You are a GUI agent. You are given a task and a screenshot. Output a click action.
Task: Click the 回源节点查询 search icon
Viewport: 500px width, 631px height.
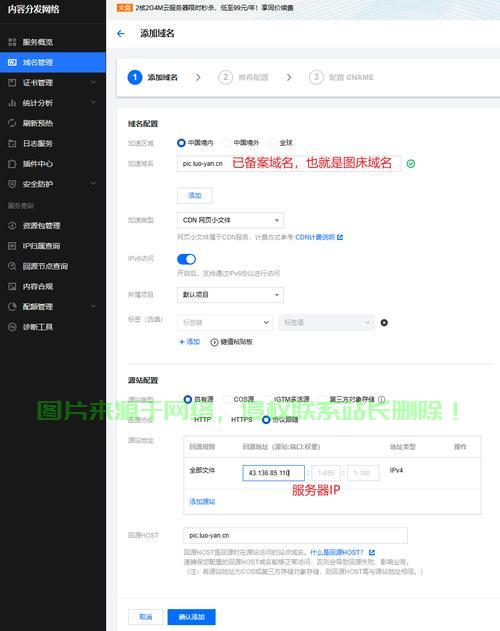point(12,266)
